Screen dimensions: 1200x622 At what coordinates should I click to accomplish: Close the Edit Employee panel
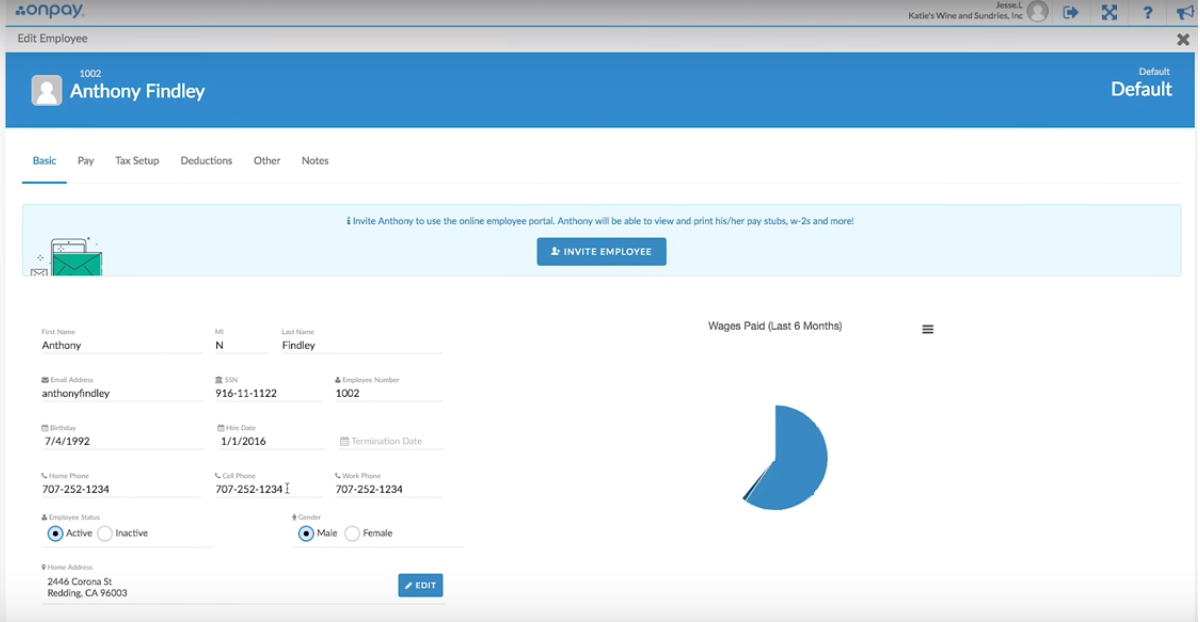pos(1183,39)
